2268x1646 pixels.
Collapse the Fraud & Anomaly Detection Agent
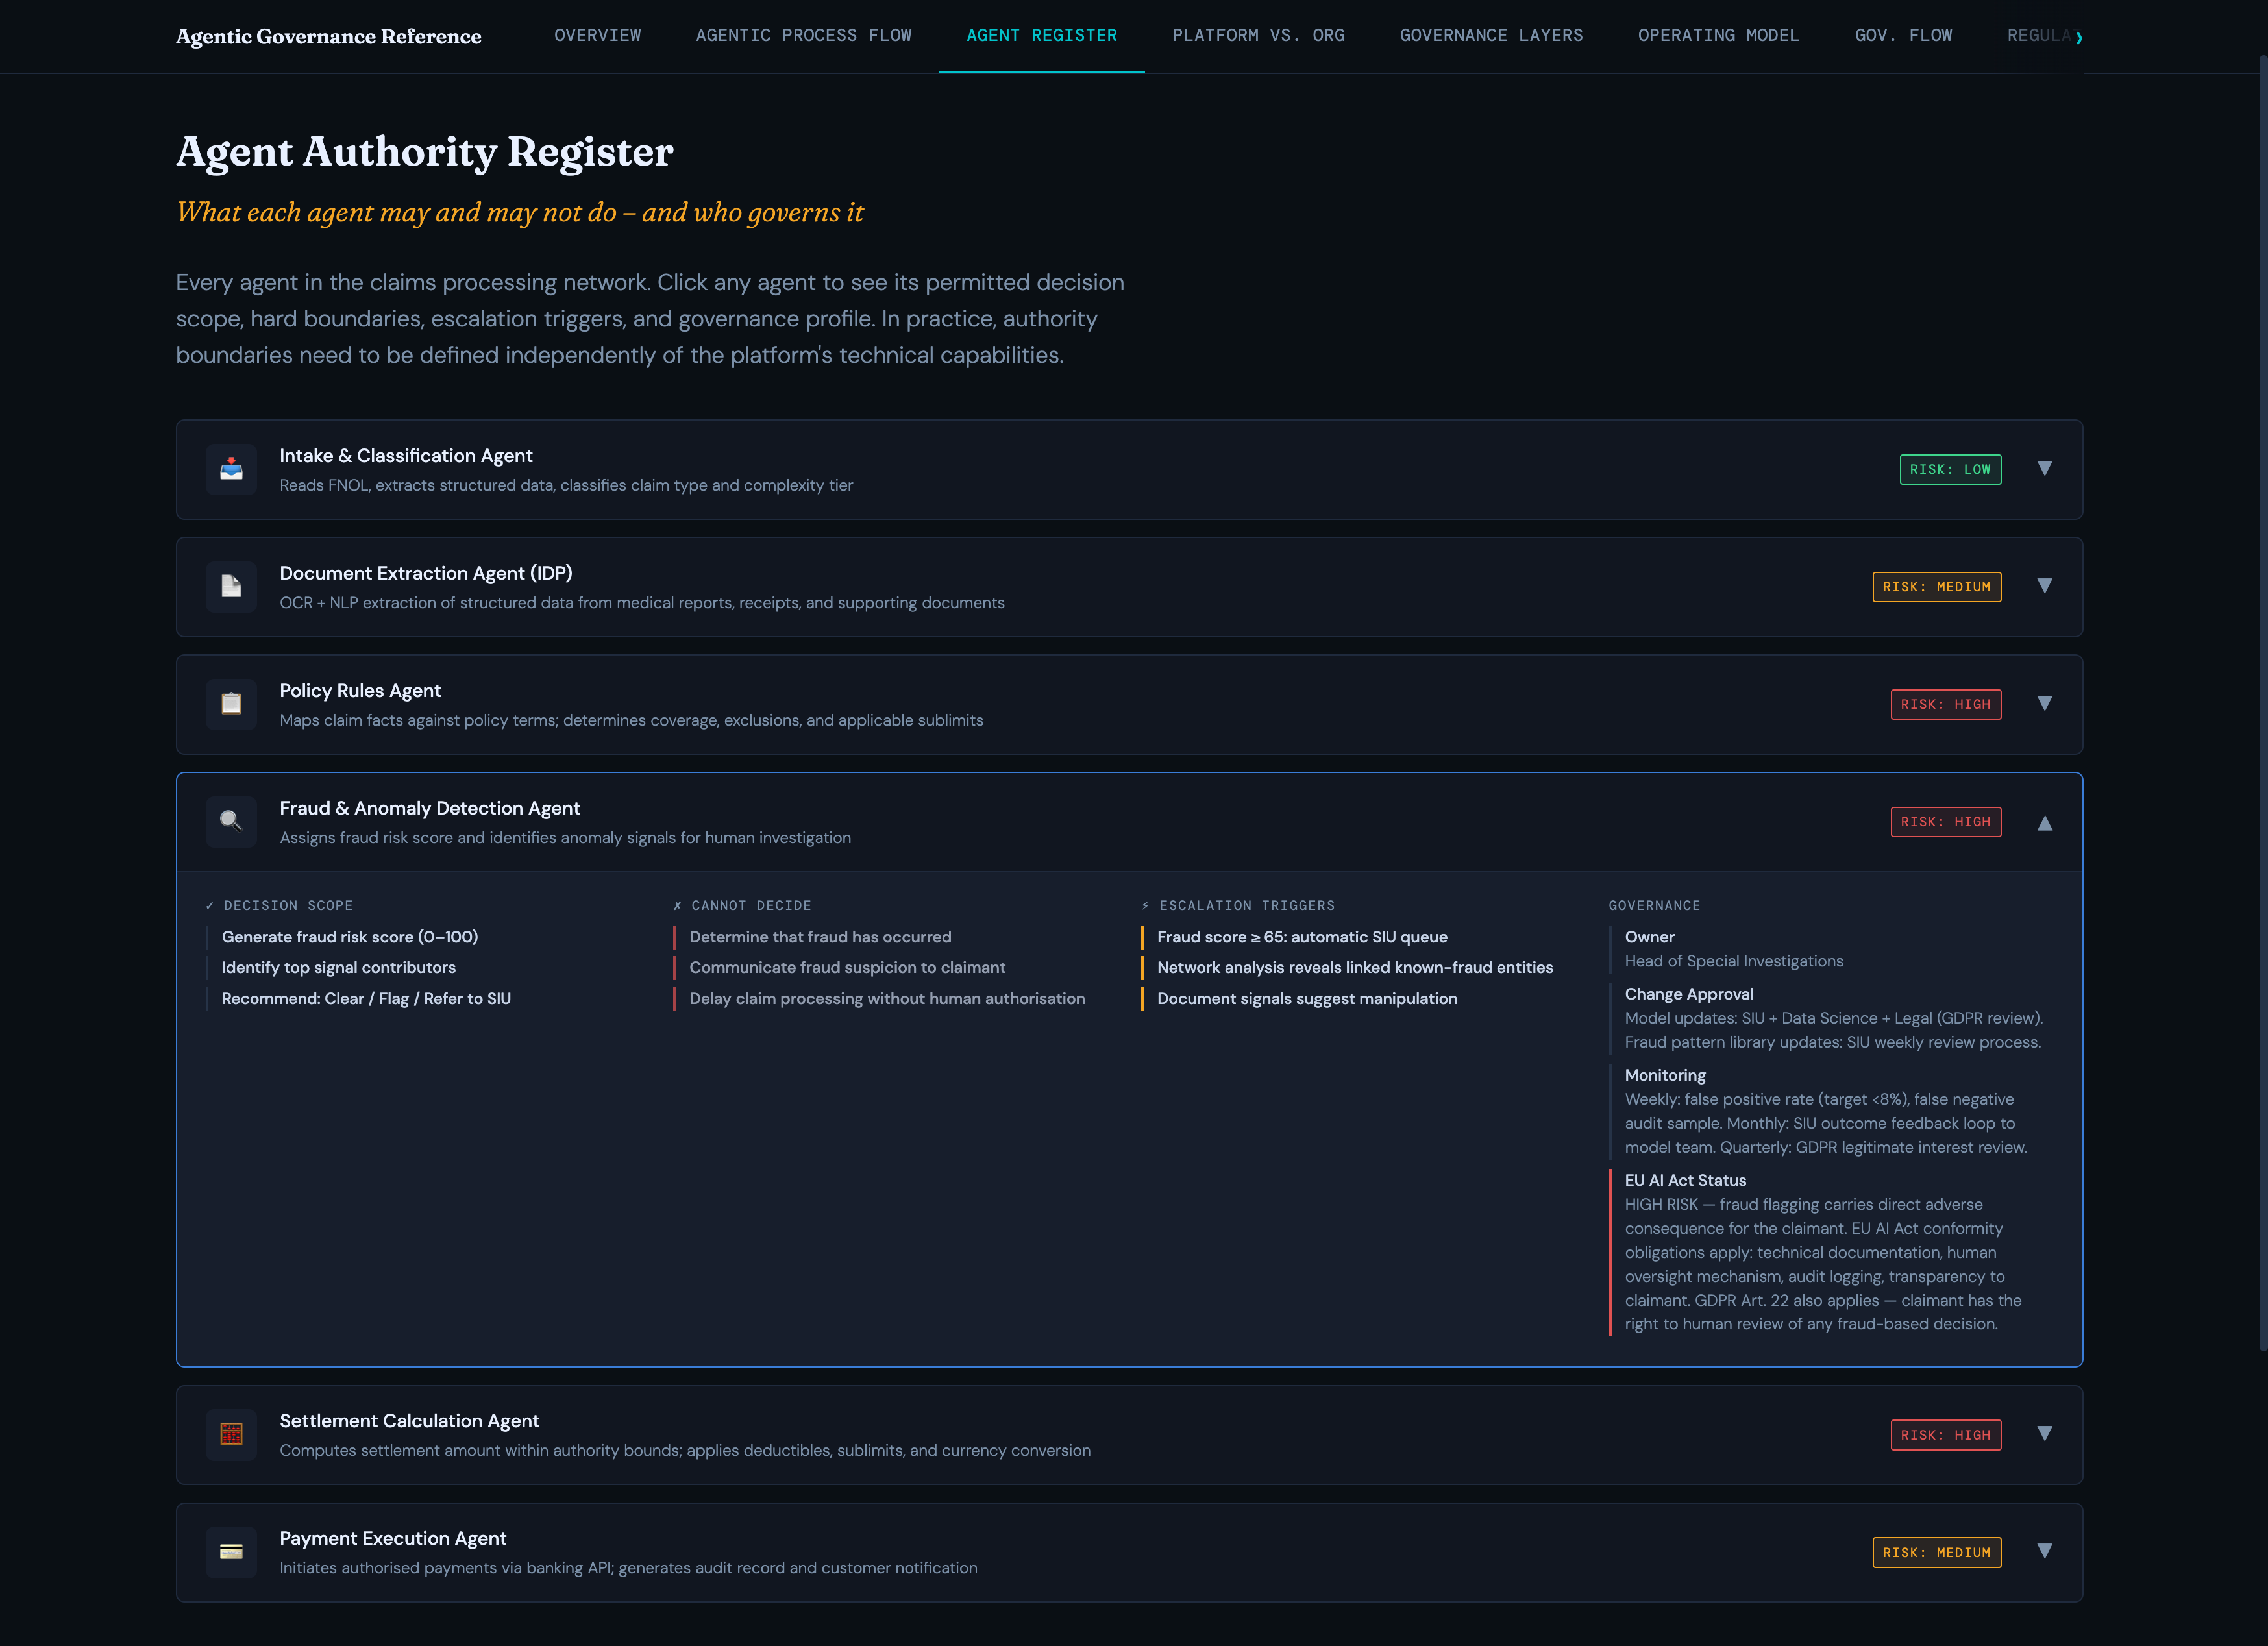coord(2045,822)
